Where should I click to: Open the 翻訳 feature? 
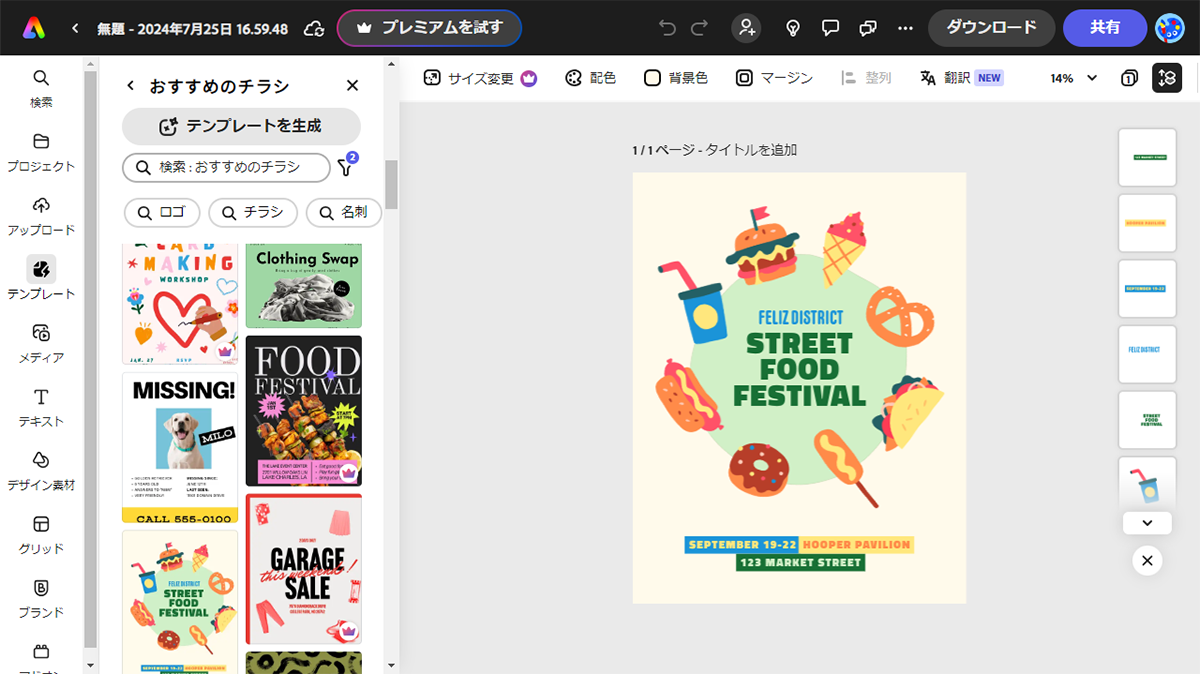[x=949, y=76]
